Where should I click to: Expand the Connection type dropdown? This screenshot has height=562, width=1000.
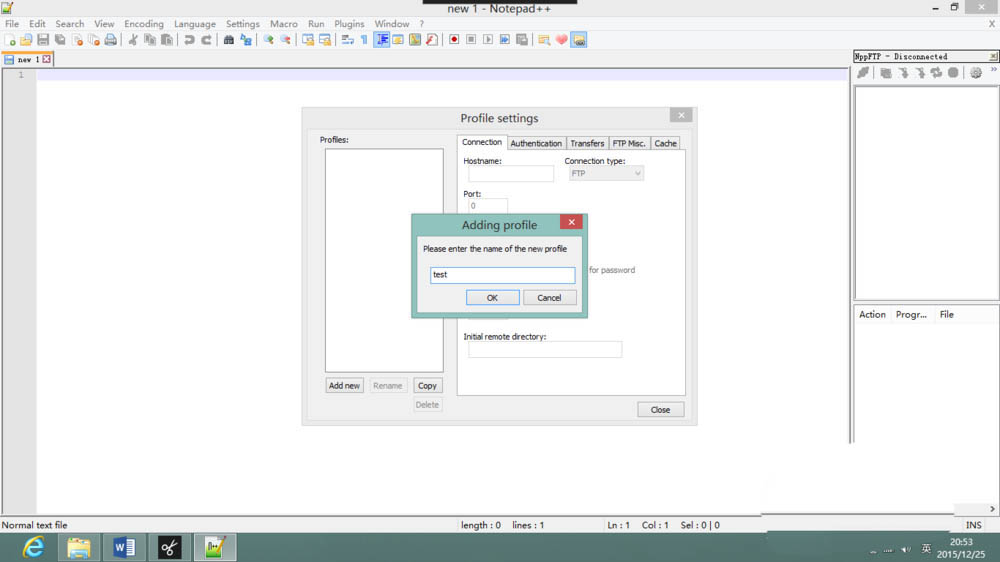(606, 173)
